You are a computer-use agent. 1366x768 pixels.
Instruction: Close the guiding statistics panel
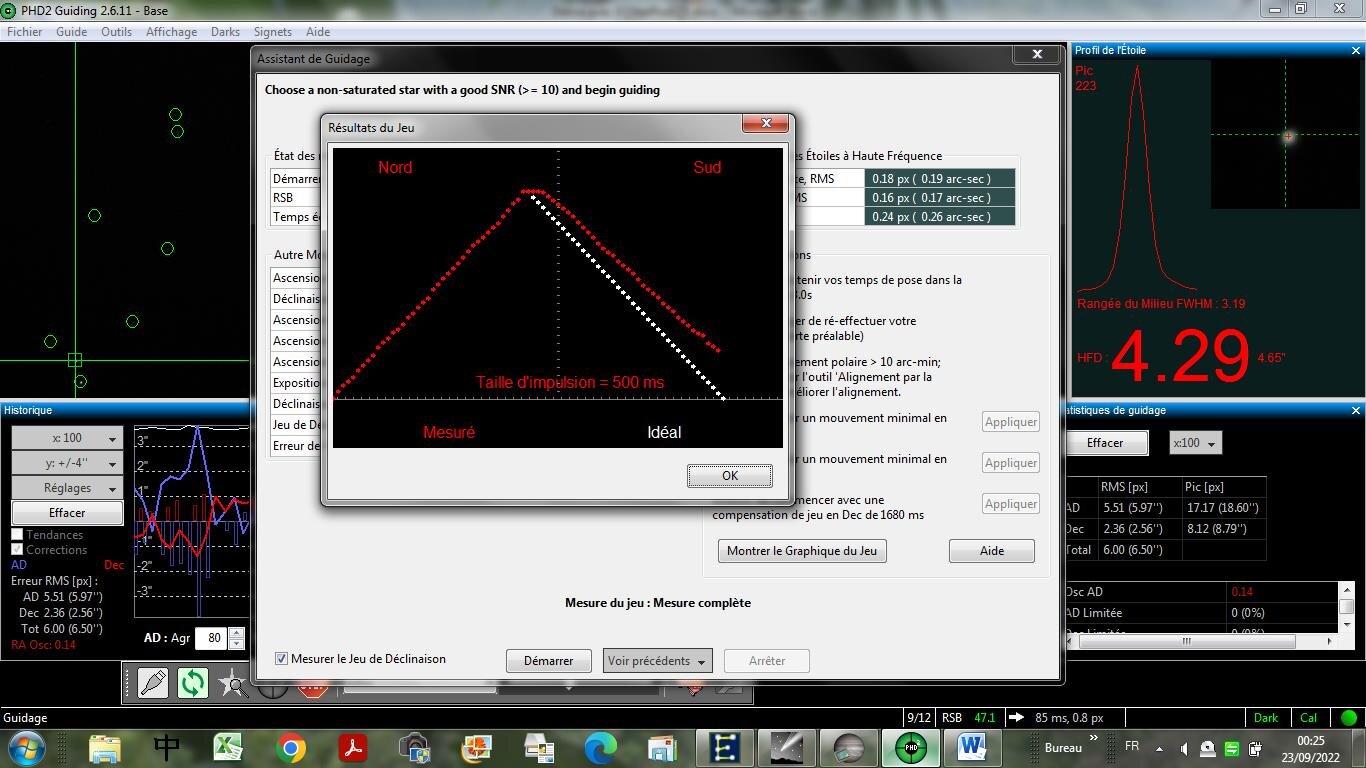[1356, 410]
